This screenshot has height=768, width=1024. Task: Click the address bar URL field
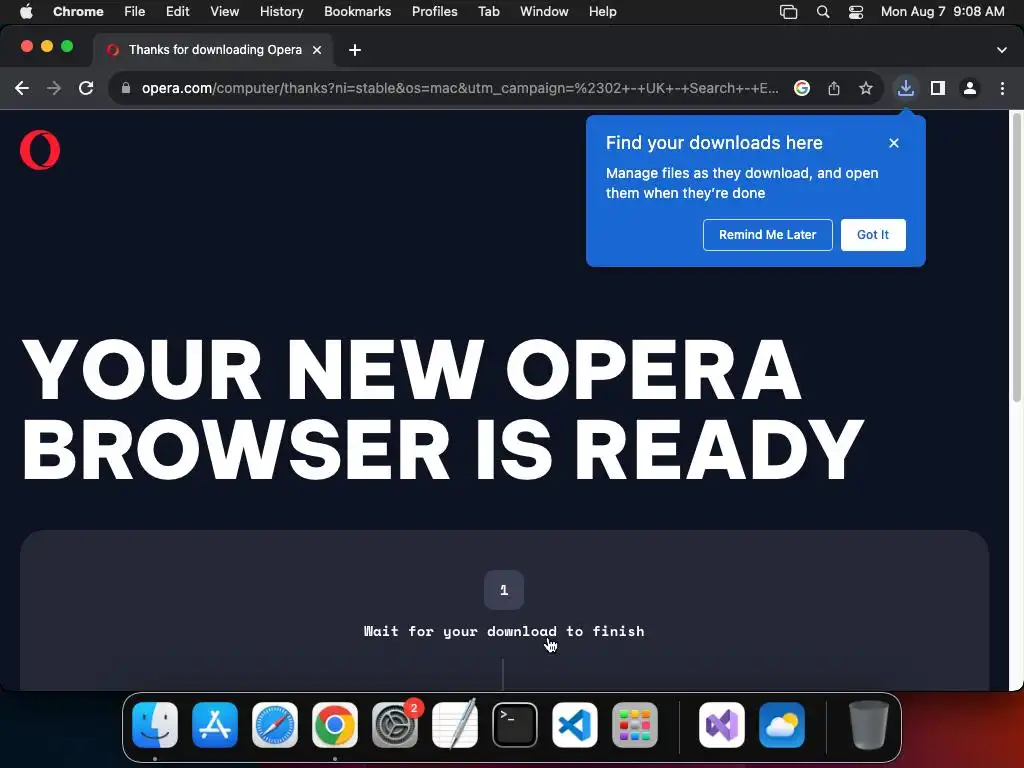460,88
